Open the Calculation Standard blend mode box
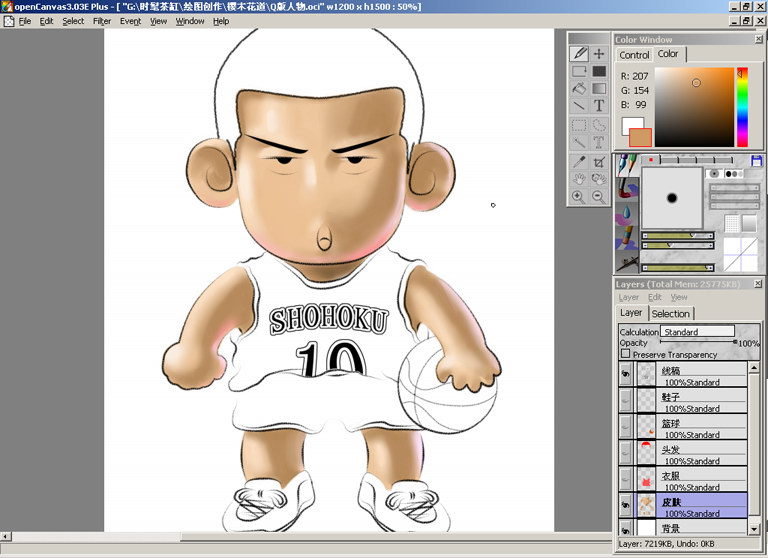The image size is (768, 558). coord(697,331)
